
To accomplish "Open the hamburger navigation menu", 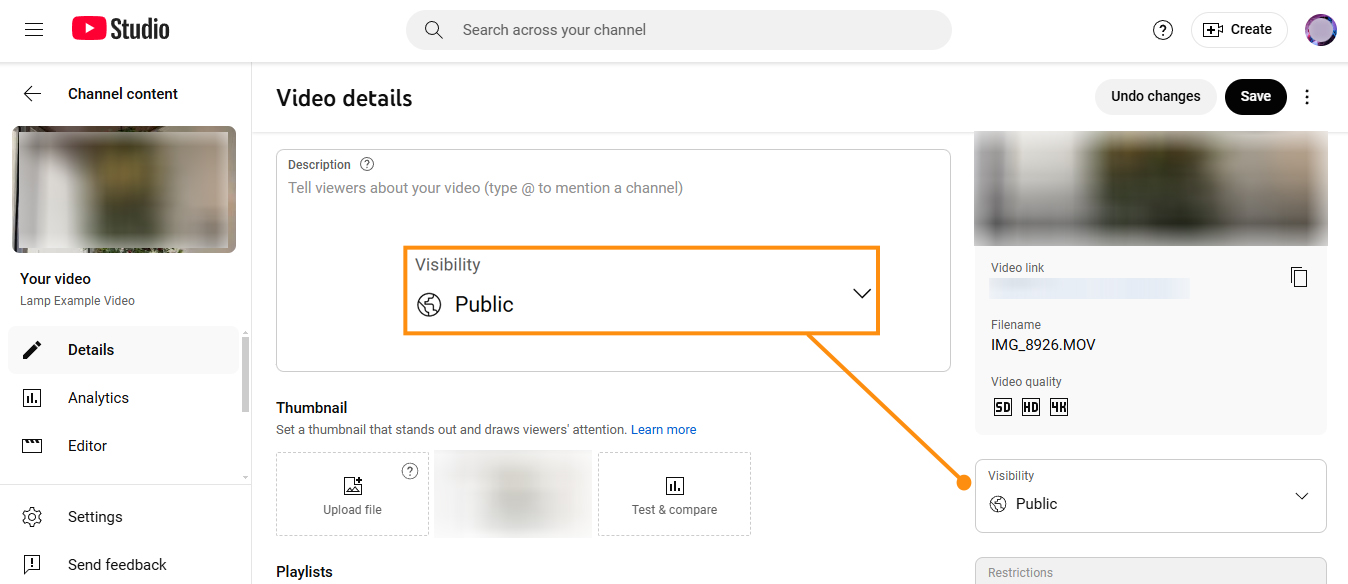I will (x=34, y=30).
